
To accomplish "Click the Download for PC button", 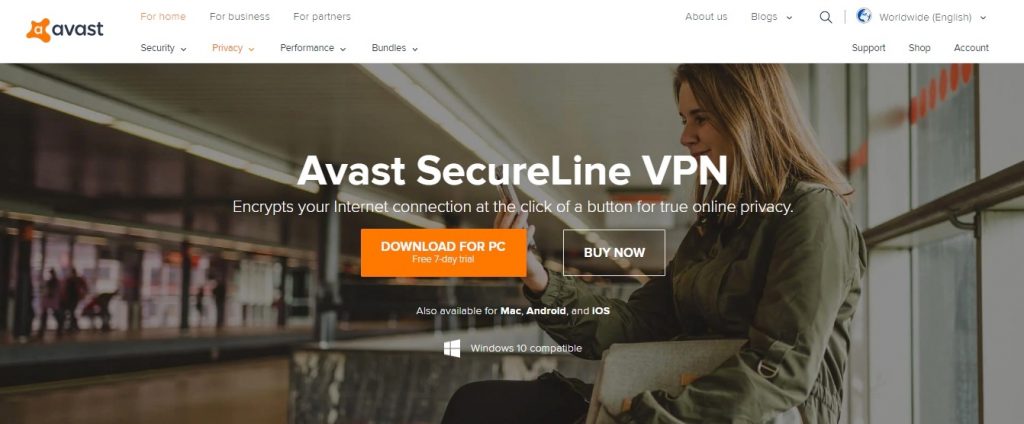I will tap(443, 252).
